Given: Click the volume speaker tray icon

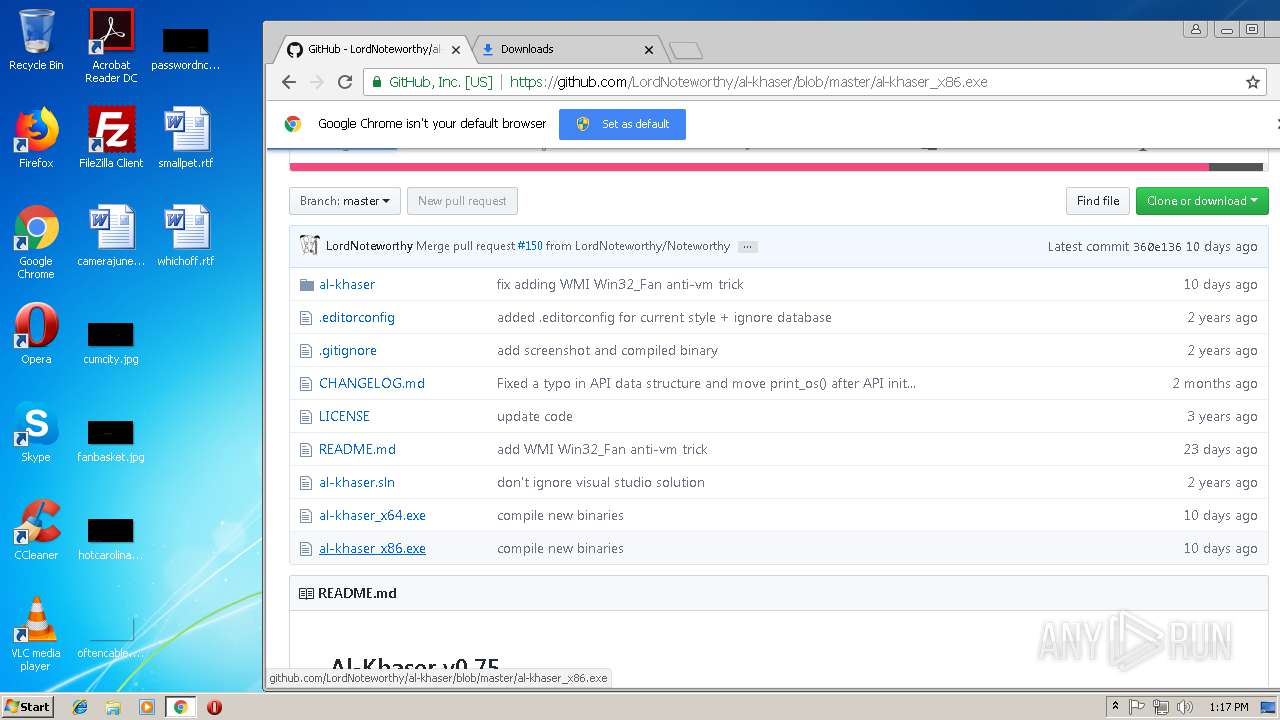Looking at the screenshot, I should click(x=1184, y=707).
